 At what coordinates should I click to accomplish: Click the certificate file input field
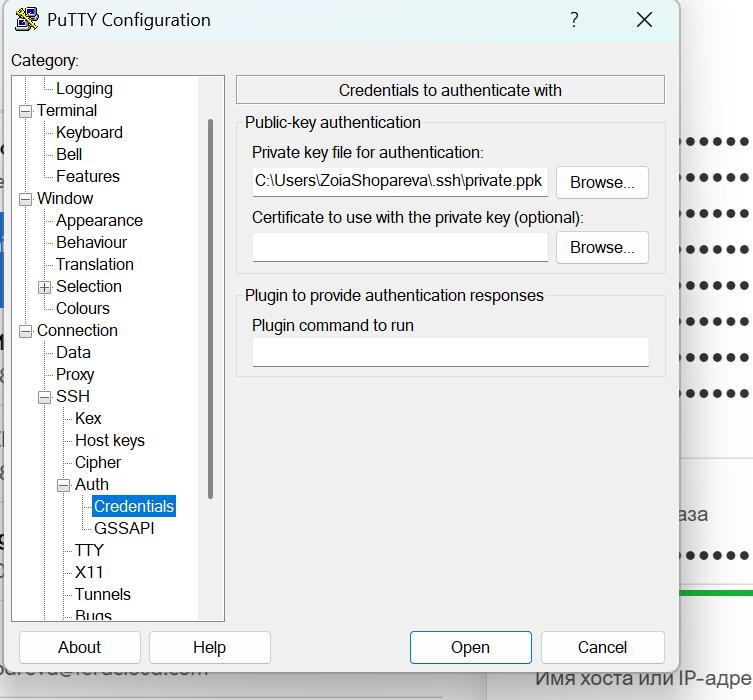[x=400, y=247]
